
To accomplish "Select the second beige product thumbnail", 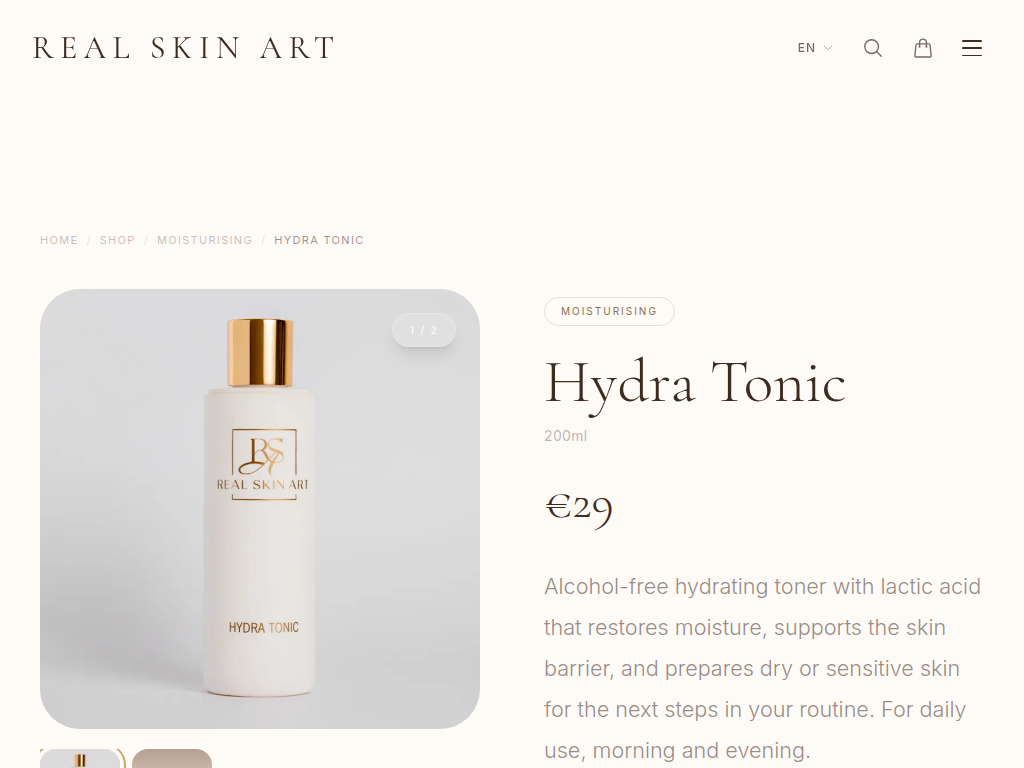I will pyautogui.click(x=172, y=758).
